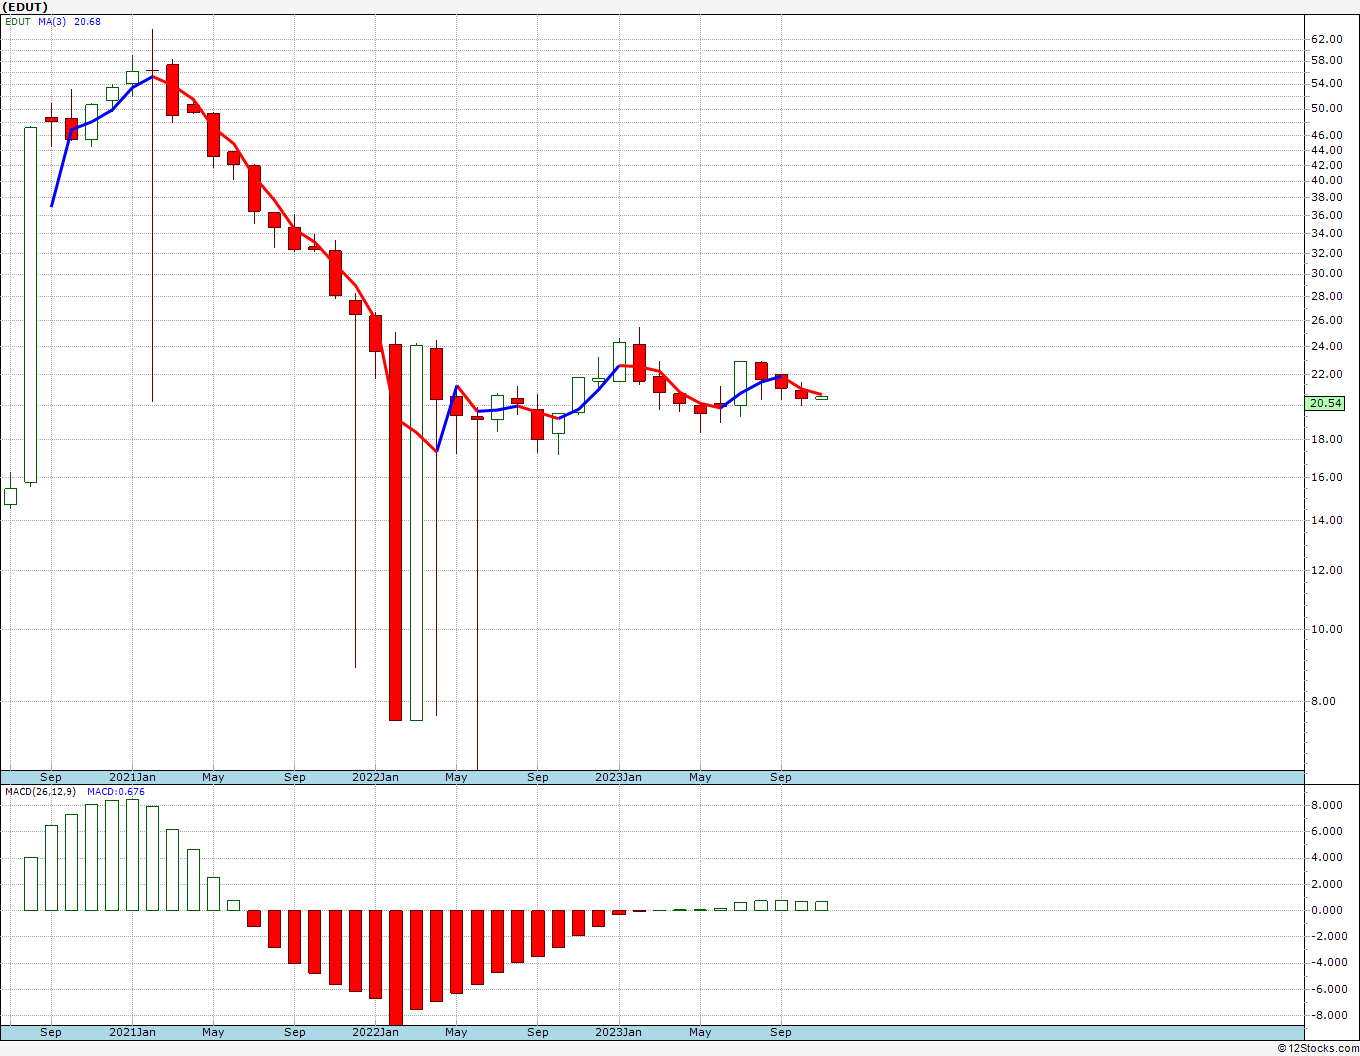Click the "(EDUT)" chart title in parentheses
This screenshot has width=1360, height=1056.
click(25, 7)
